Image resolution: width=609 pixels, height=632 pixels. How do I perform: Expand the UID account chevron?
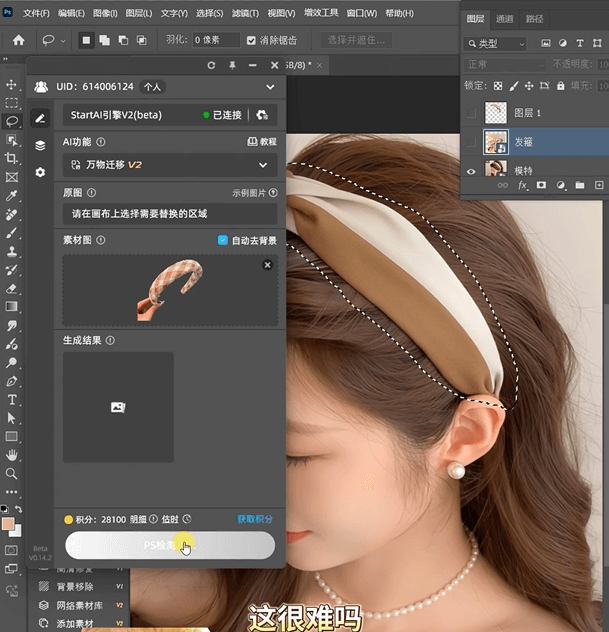[x=270, y=87]
